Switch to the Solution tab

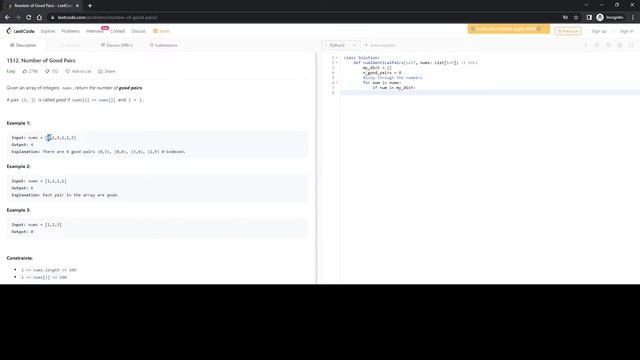coord(70,45)
